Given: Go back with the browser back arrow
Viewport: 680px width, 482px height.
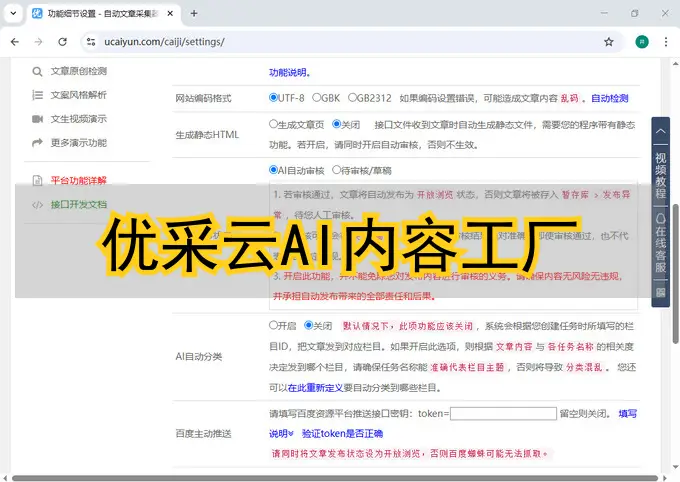Looking at the screenshot, I should (14, 42).
